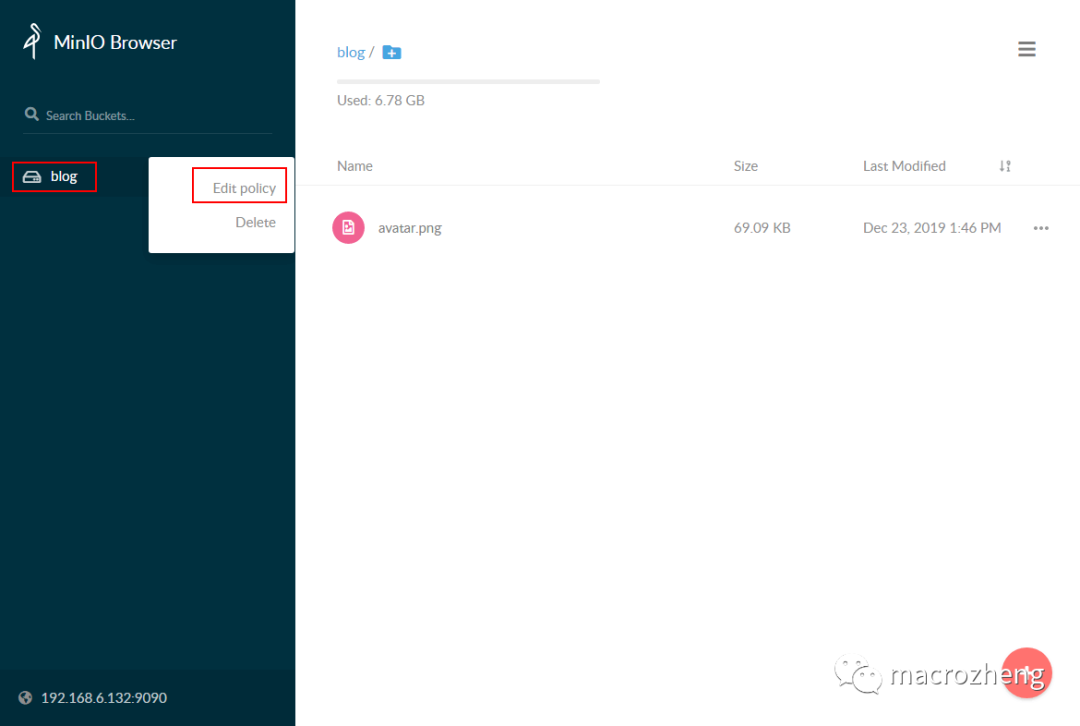1080x726 pixels.
Task: Click the search magnifier icon in the sidebar
Action: 32,114
